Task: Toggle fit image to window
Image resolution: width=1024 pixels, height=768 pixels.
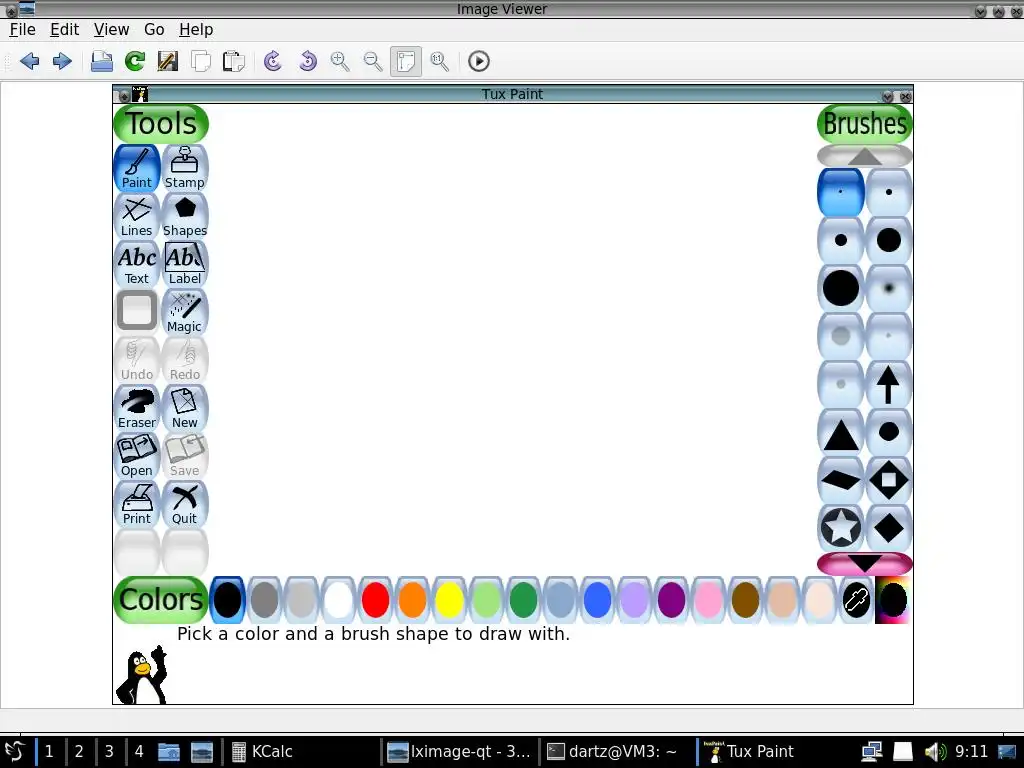Action: tap(406, 61)
